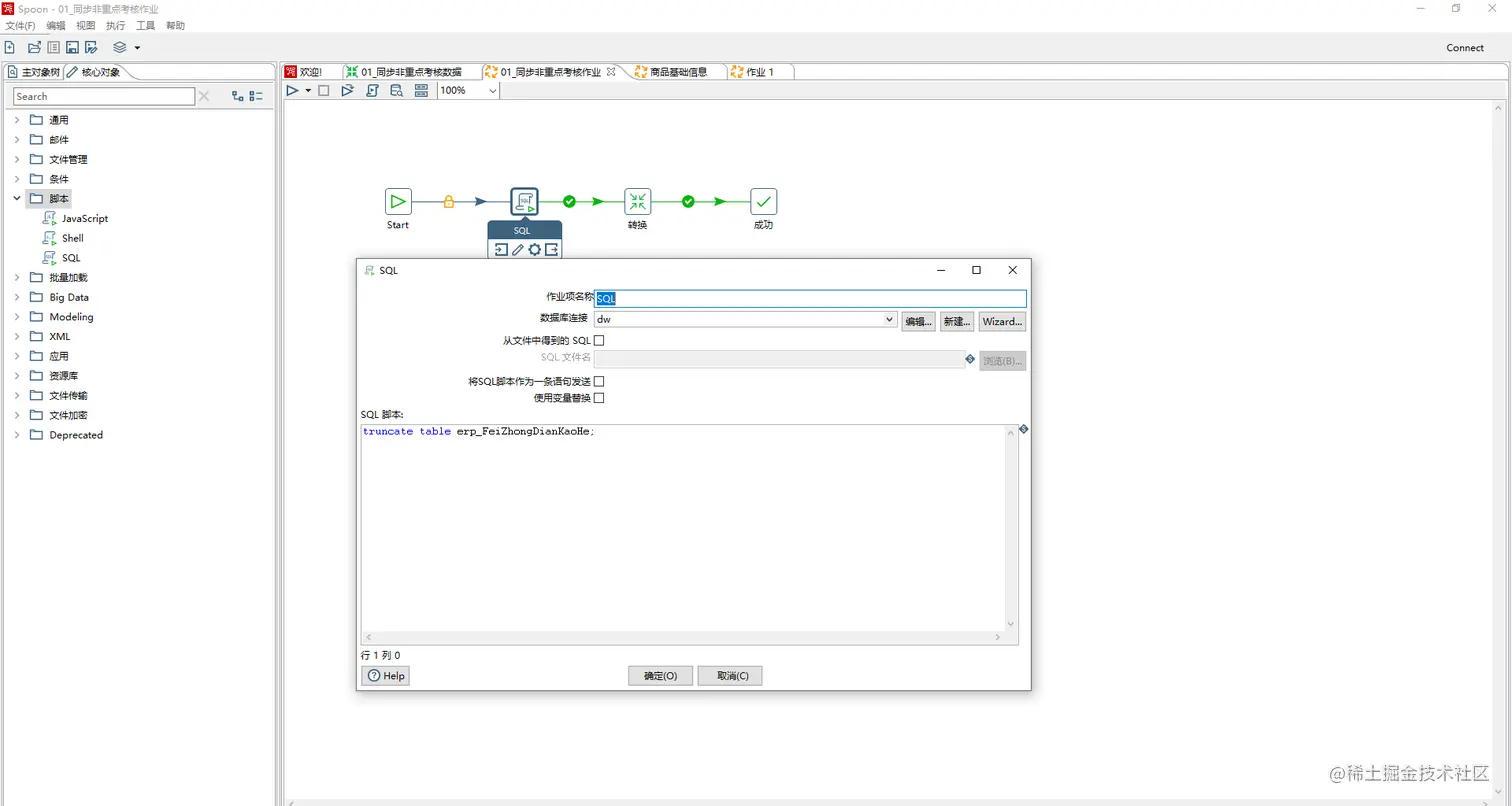Expand the Deprecated folder
Viewport: 1512px width, 806px height.
pyautogui.click(x=17, y=435)
